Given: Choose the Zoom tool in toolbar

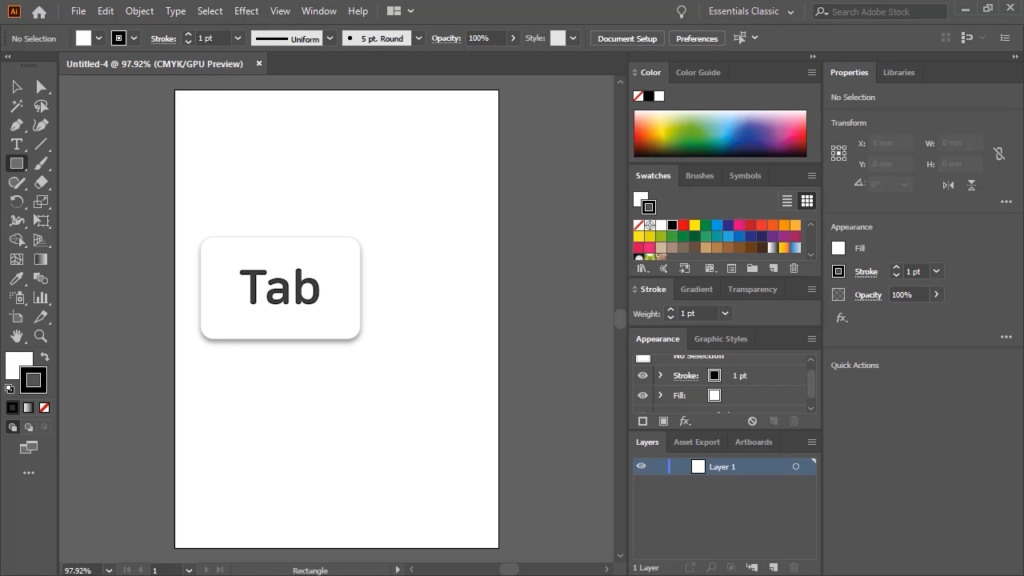Looking at the screenshot, I should click(x=41, y=336).
